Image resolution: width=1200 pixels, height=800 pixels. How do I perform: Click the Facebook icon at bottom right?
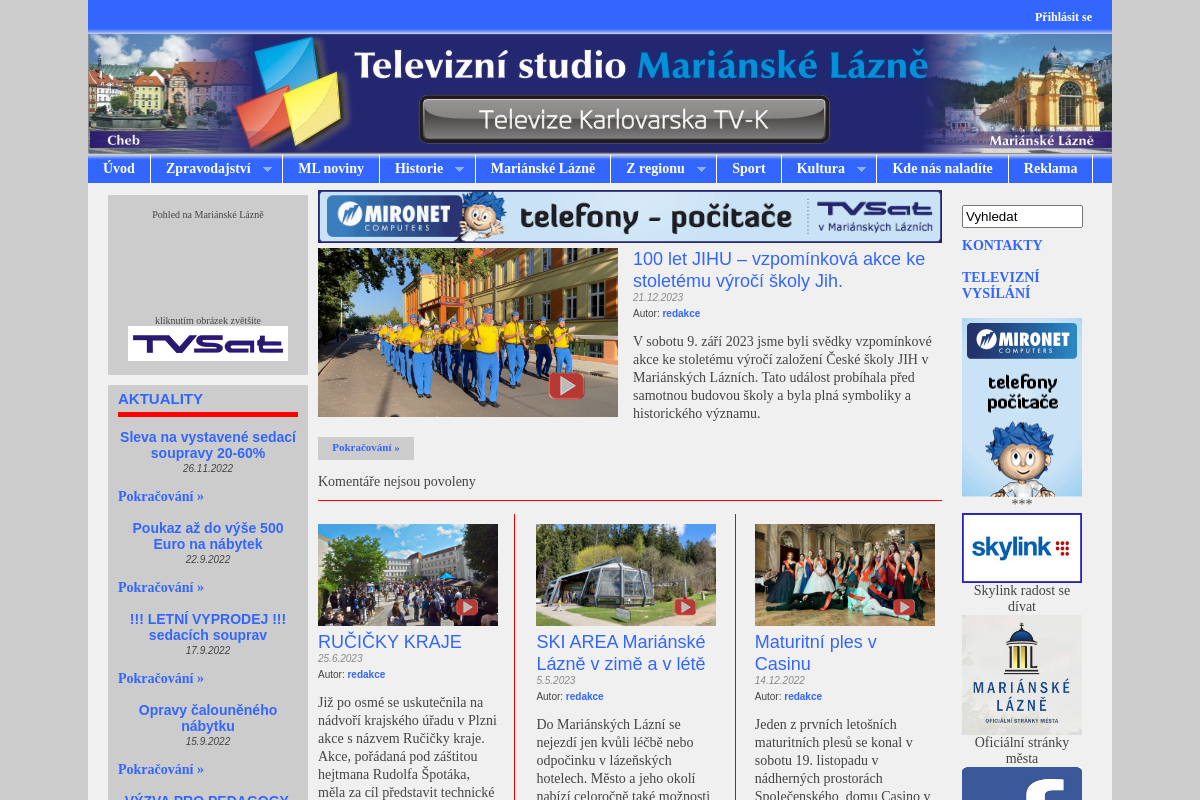click(1021, 788)
